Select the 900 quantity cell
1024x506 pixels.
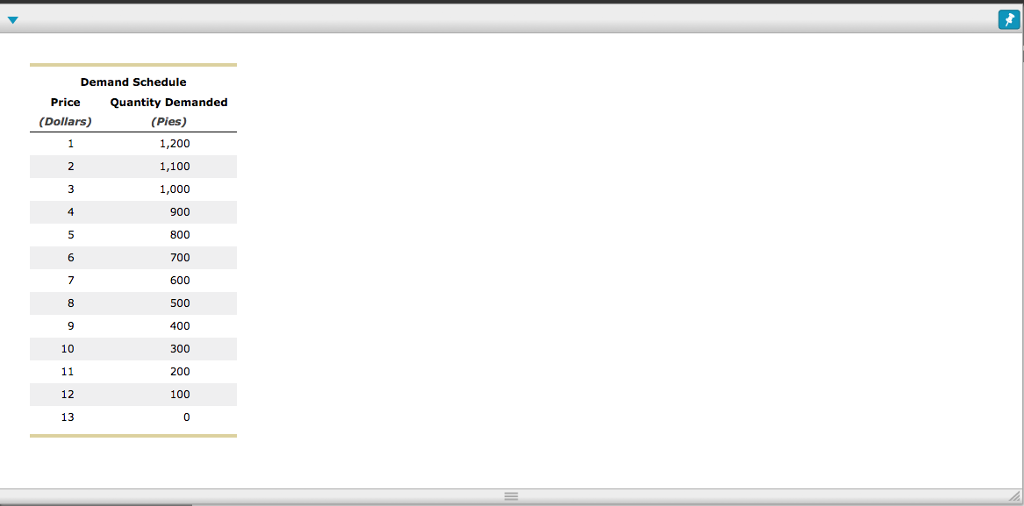[x=180, y=212]
